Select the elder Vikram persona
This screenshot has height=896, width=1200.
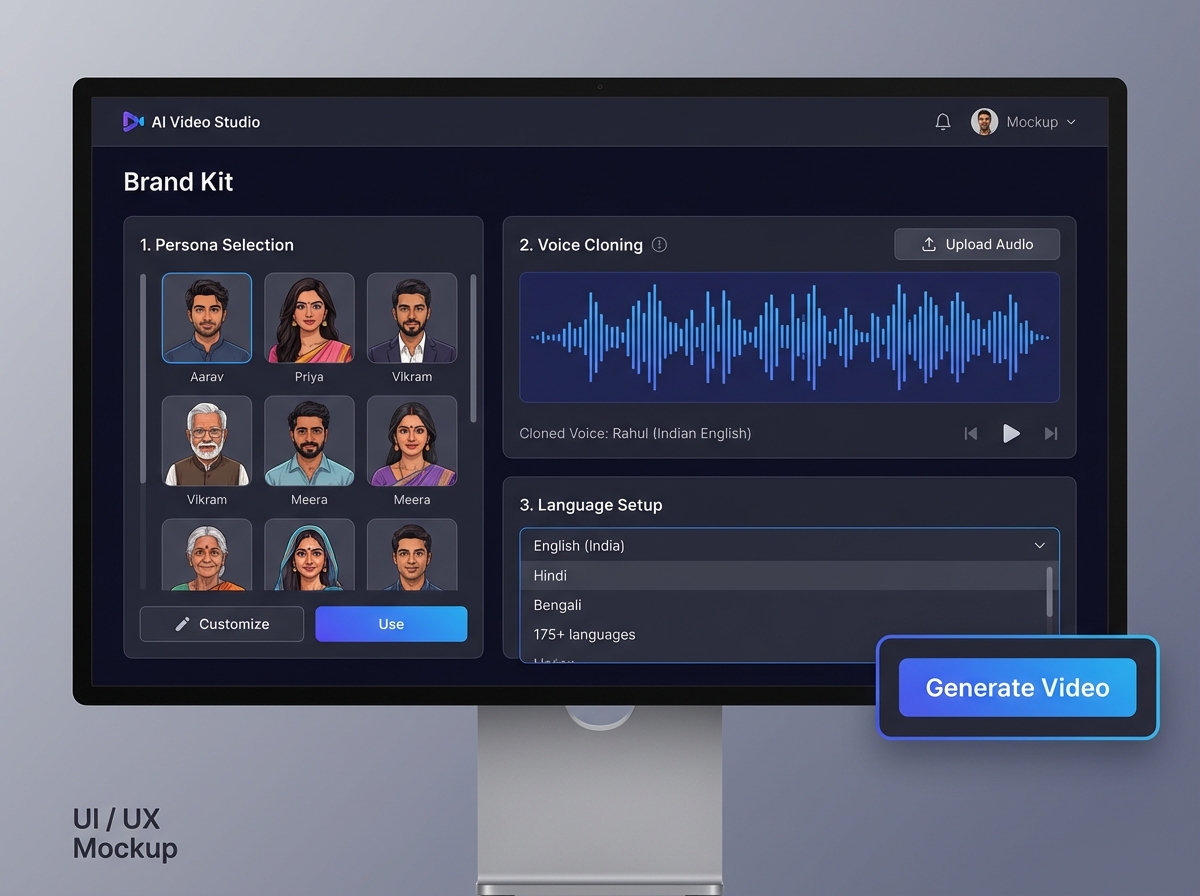(x=207, y=441)
